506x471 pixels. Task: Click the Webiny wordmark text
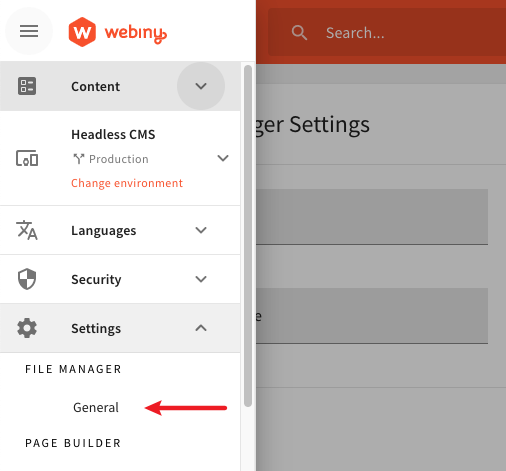pos(136,34)
